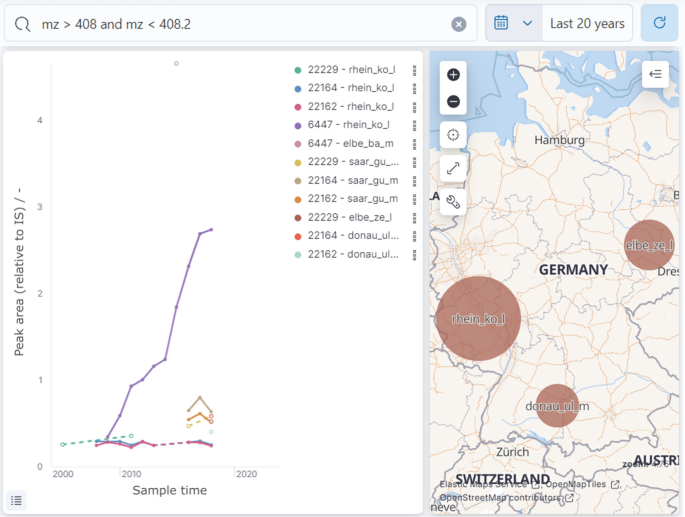
Task: Click the rhein_ko_l circle on the map
Action: click(x=478, y=318)
